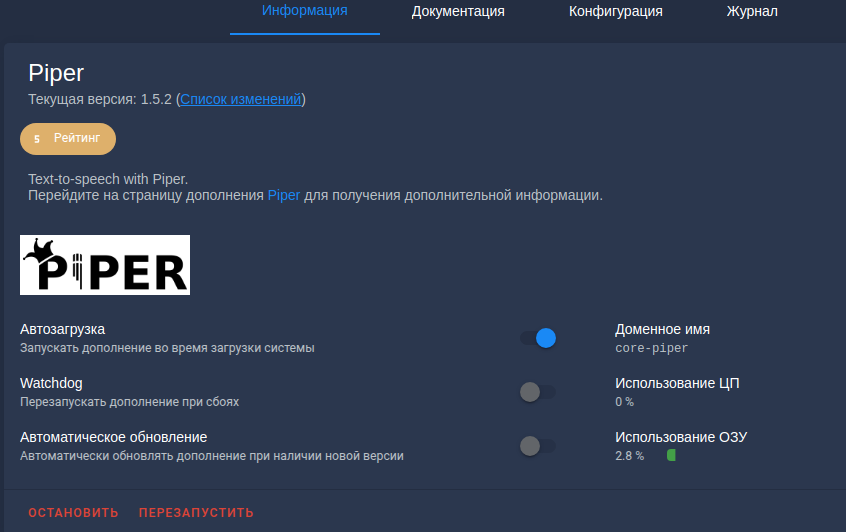Click the core-piper hostname text
Image resolution: width=846 pixels, height=532 pixels.
tap(652, 348)
